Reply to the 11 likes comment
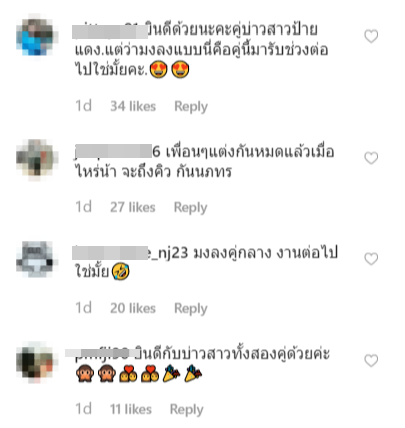405x428 pixels. pos(187,410)
